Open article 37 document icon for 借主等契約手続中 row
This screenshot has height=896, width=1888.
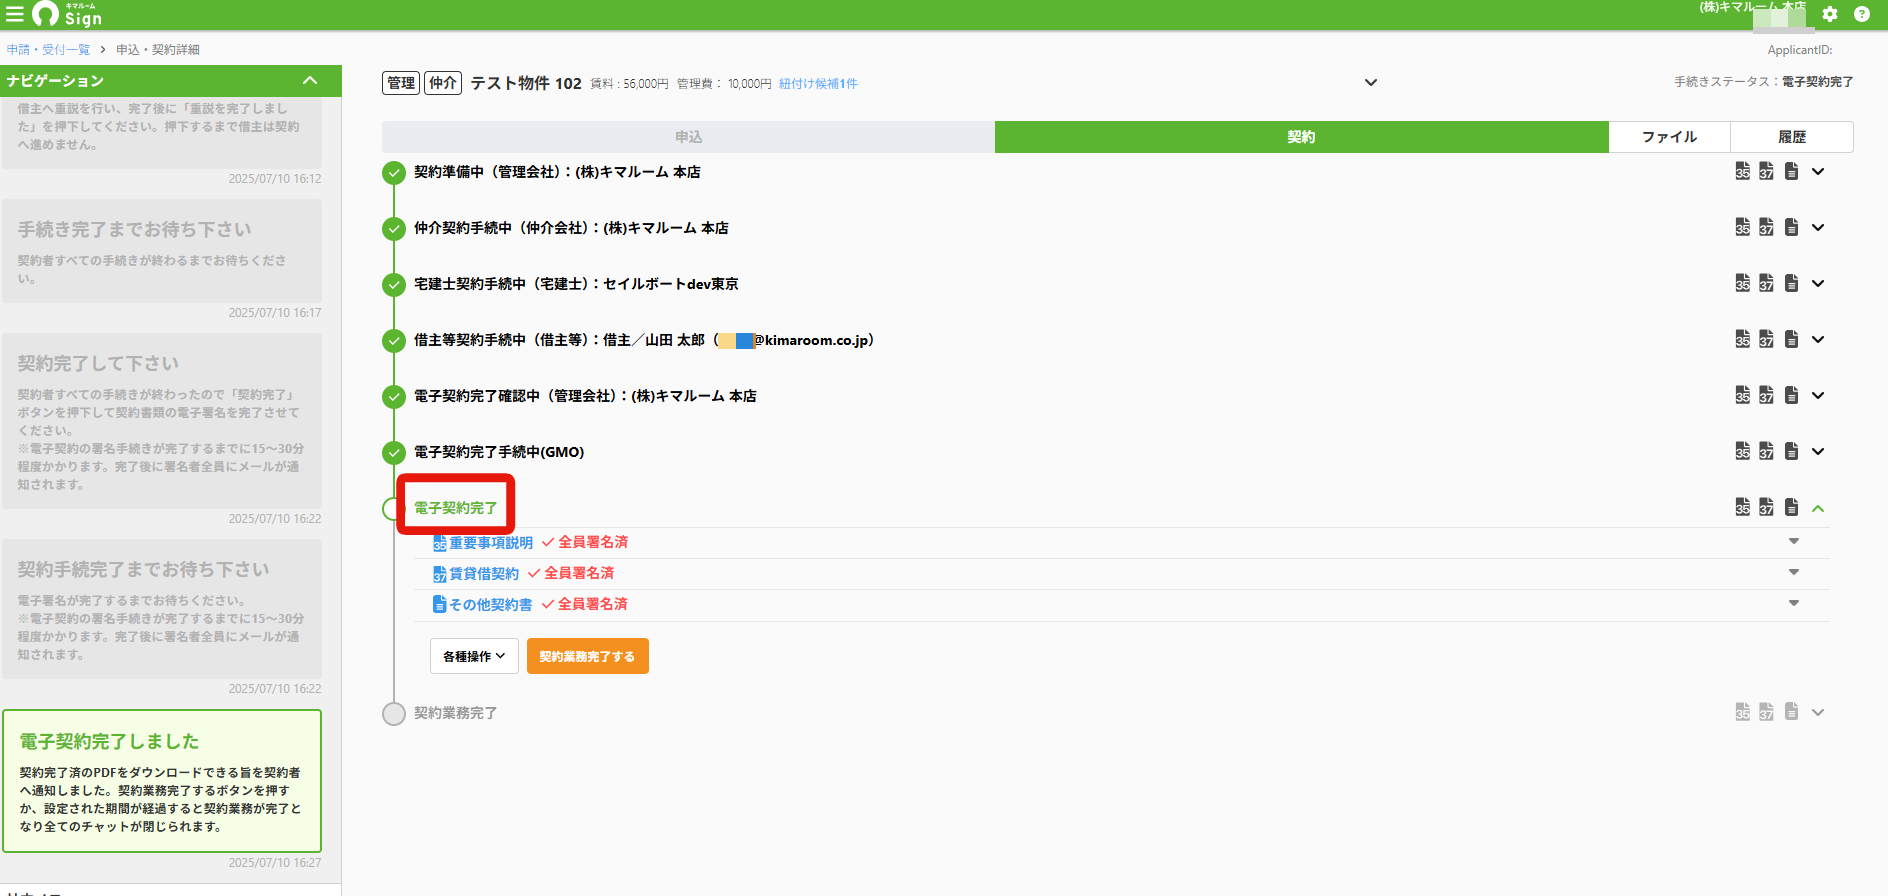(1767, 339)
